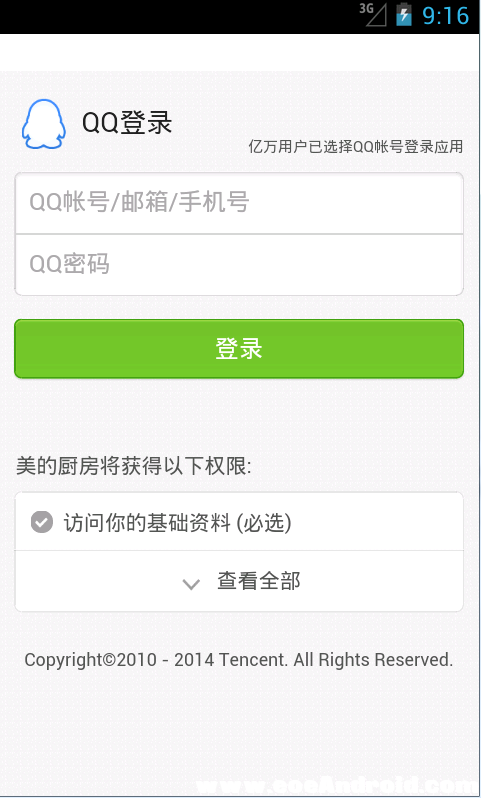Tap the 美的厨房将获得以下权限 label
The height and width of the screenshot is (798, 481).
(133, 466)
